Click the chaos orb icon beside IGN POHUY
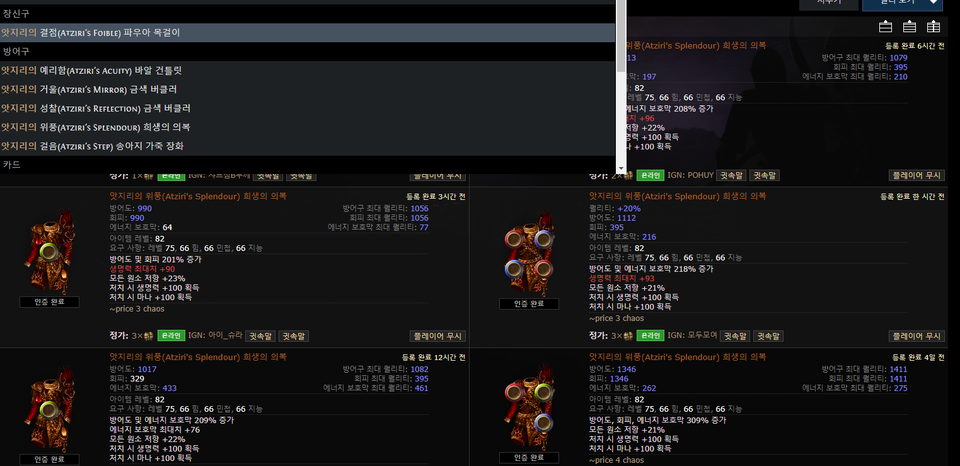 tap(627, 175)
